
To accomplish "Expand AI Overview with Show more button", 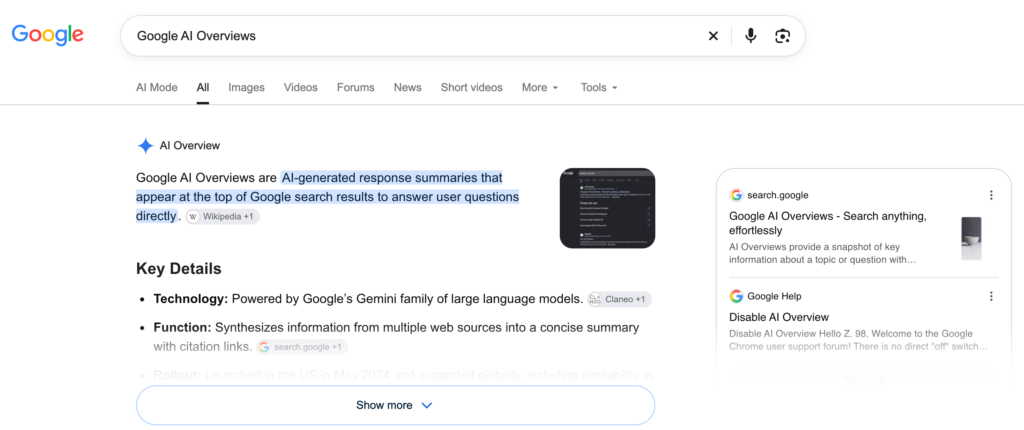I will click(x=395, y=405).
